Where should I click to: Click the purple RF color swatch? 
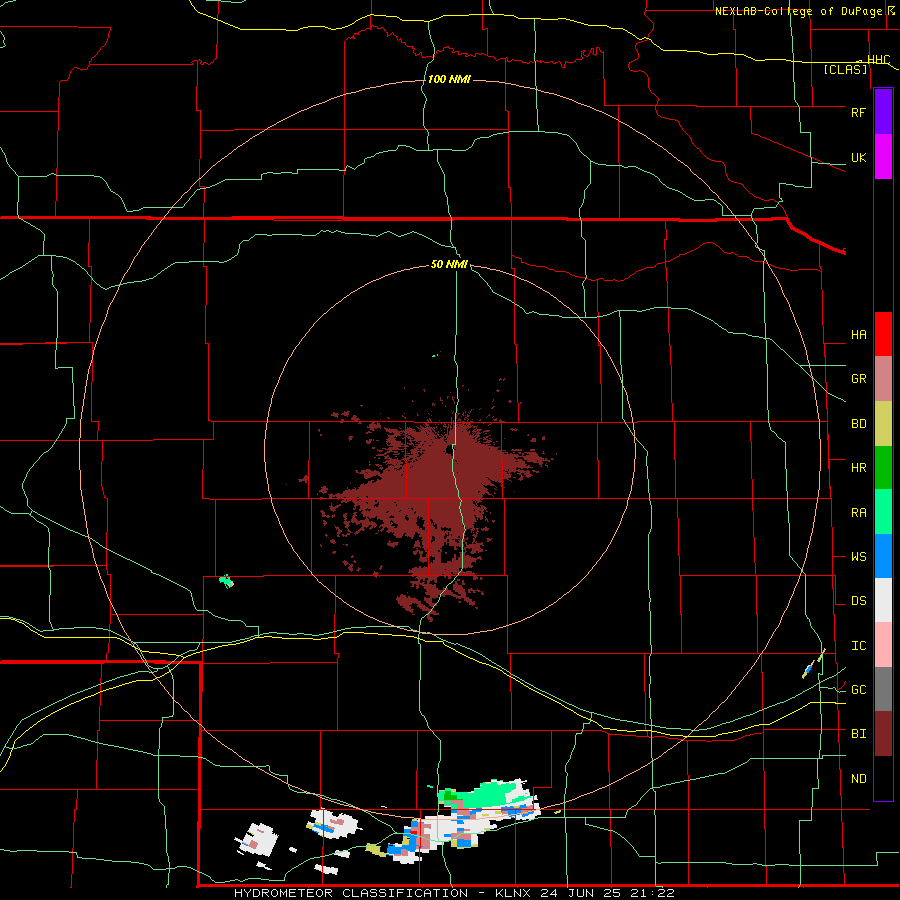click(x=883, y=112)
